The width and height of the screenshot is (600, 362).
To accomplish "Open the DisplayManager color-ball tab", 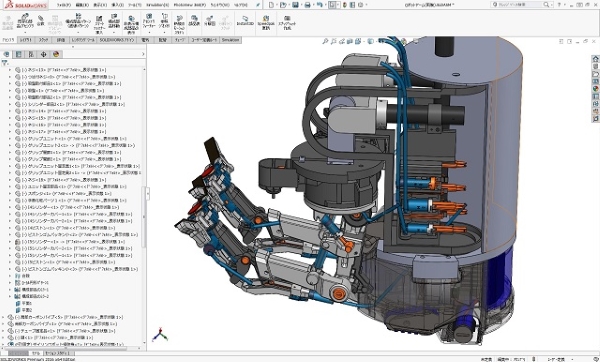I will pos(56,54).
